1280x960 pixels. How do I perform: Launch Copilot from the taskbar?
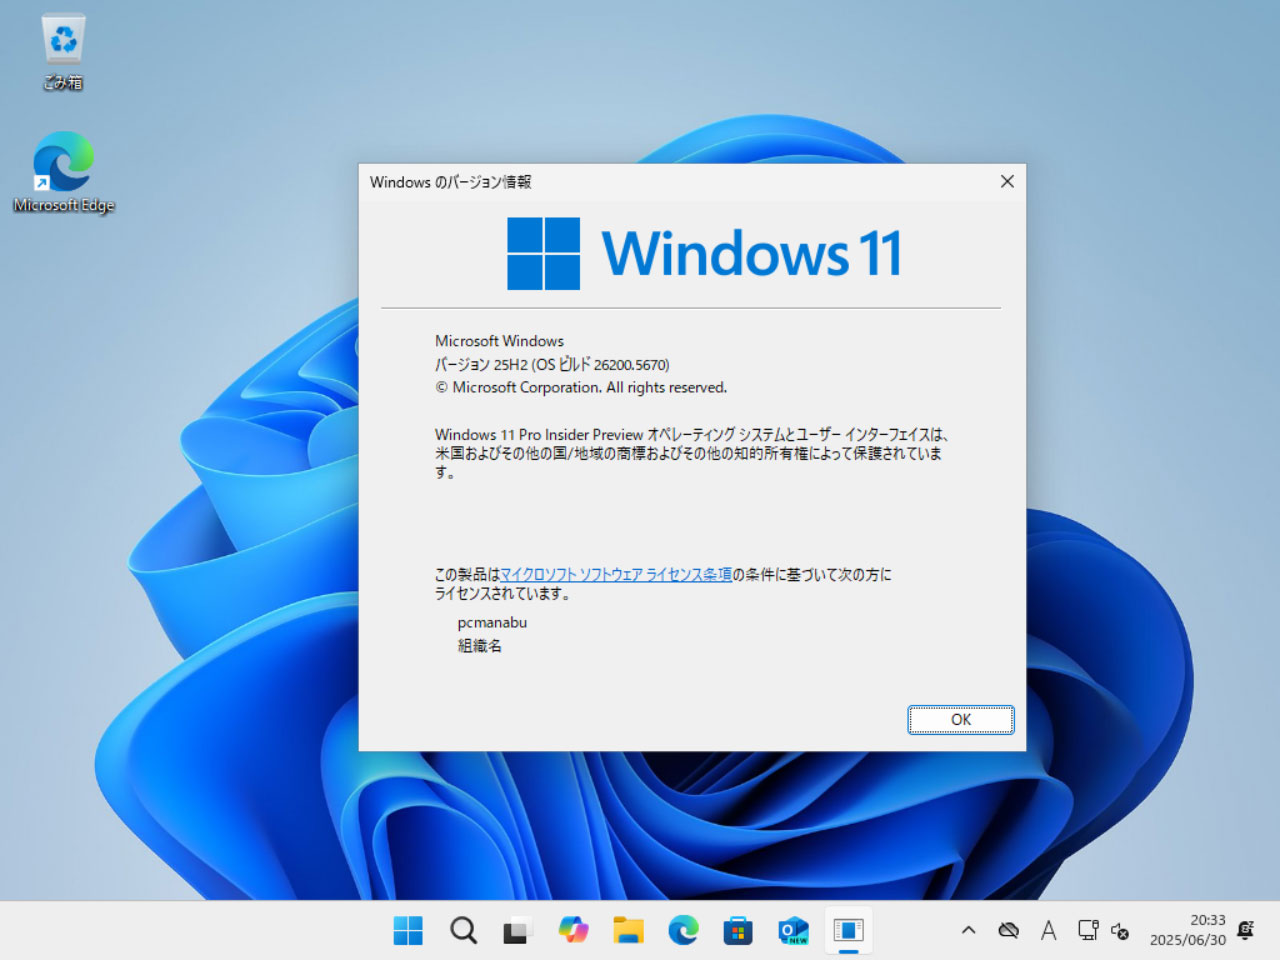(x=573, y=930)
